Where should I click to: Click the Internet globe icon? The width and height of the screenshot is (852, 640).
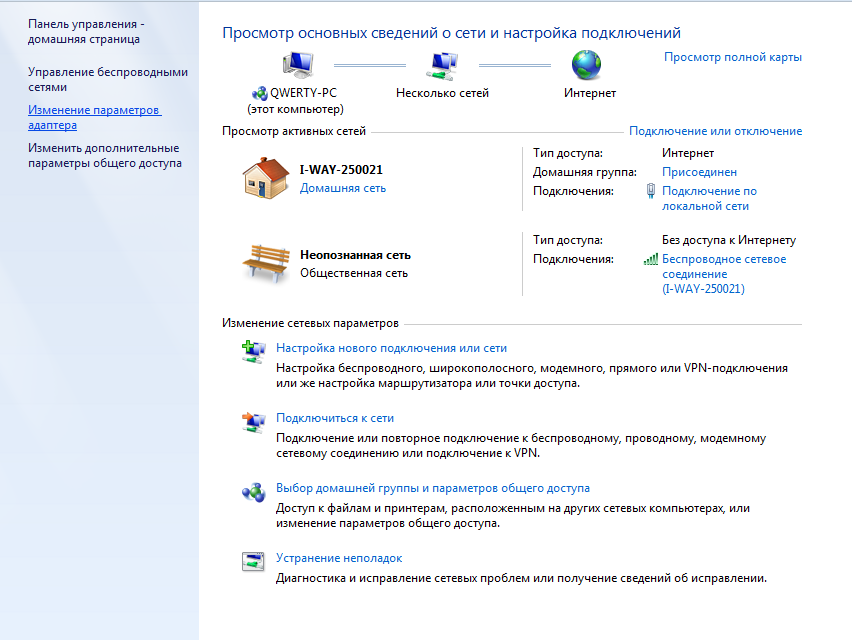point(587,65)
